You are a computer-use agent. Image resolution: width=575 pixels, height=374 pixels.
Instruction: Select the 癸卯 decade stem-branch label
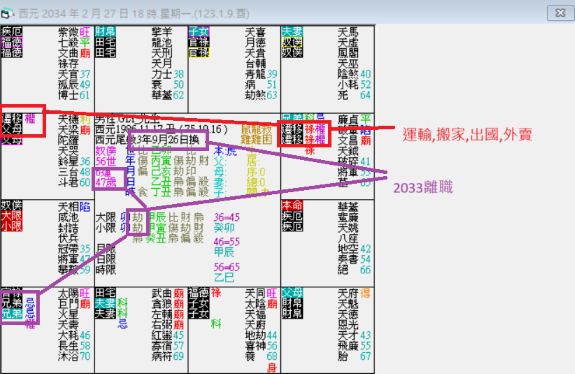click(x=224, y=228)
